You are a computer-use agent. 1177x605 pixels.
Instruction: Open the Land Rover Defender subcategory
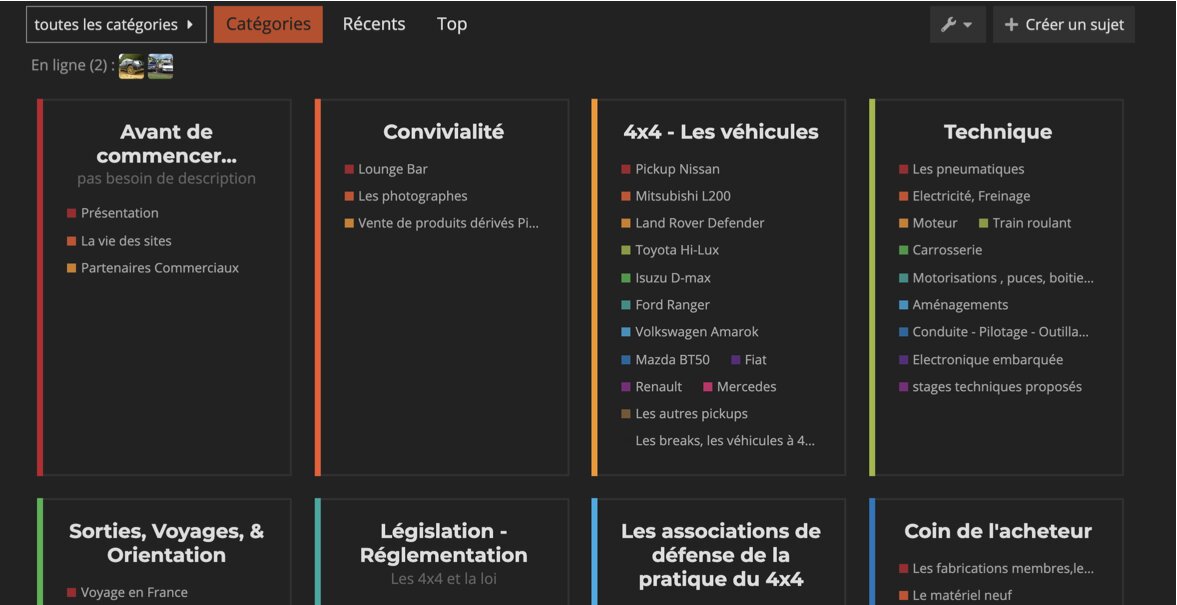tap(693, 224)
